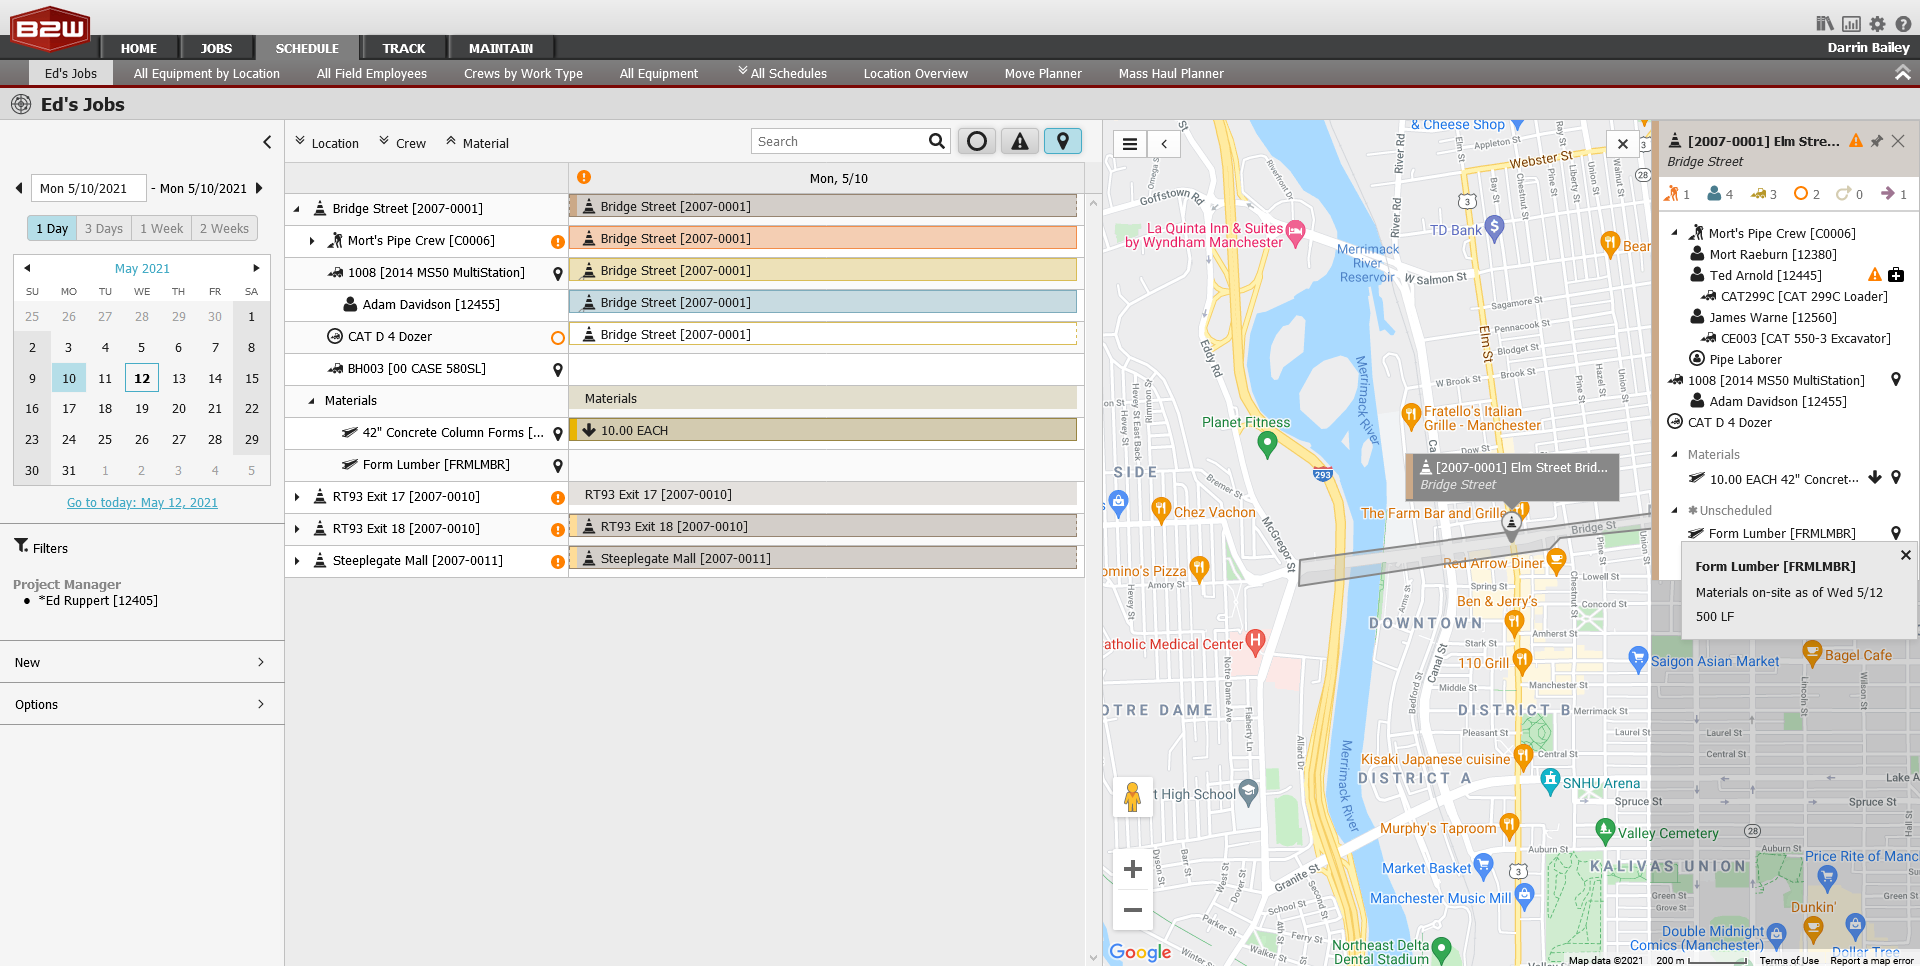Zoom out the map with minus button
The image size is (1920, 966).
coord(1133,910)
